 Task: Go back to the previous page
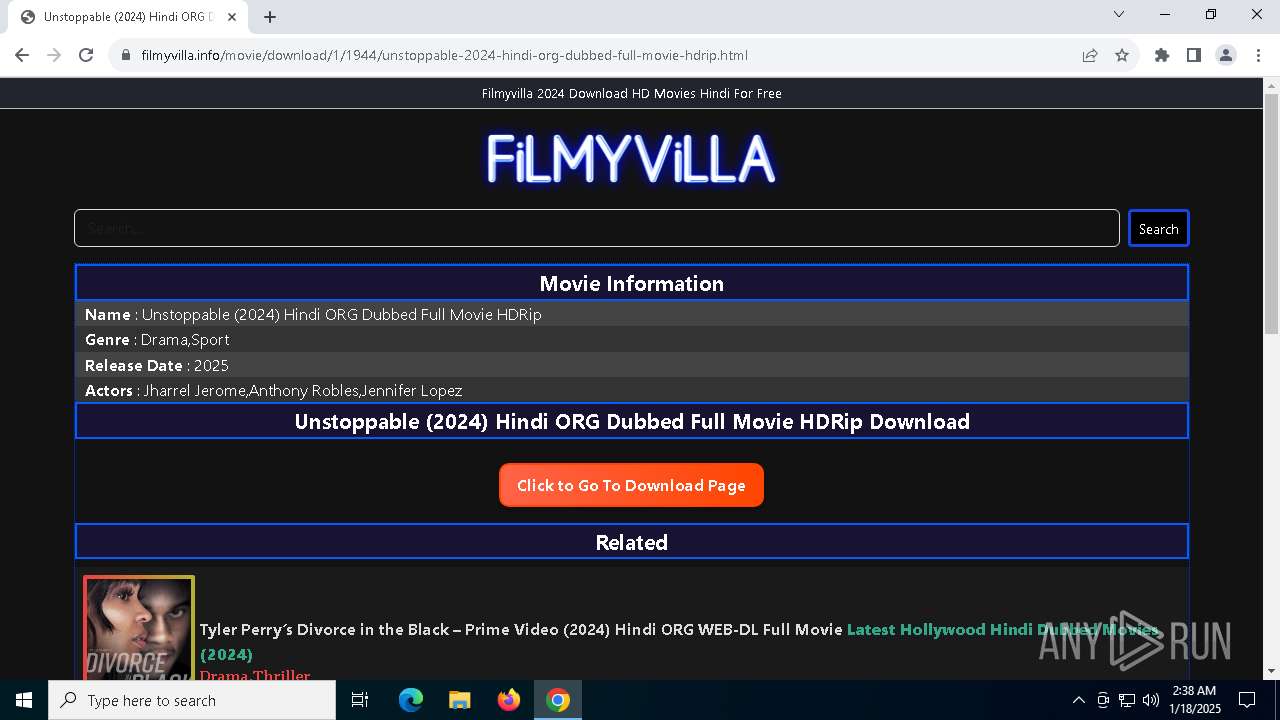tap(22, 55)
